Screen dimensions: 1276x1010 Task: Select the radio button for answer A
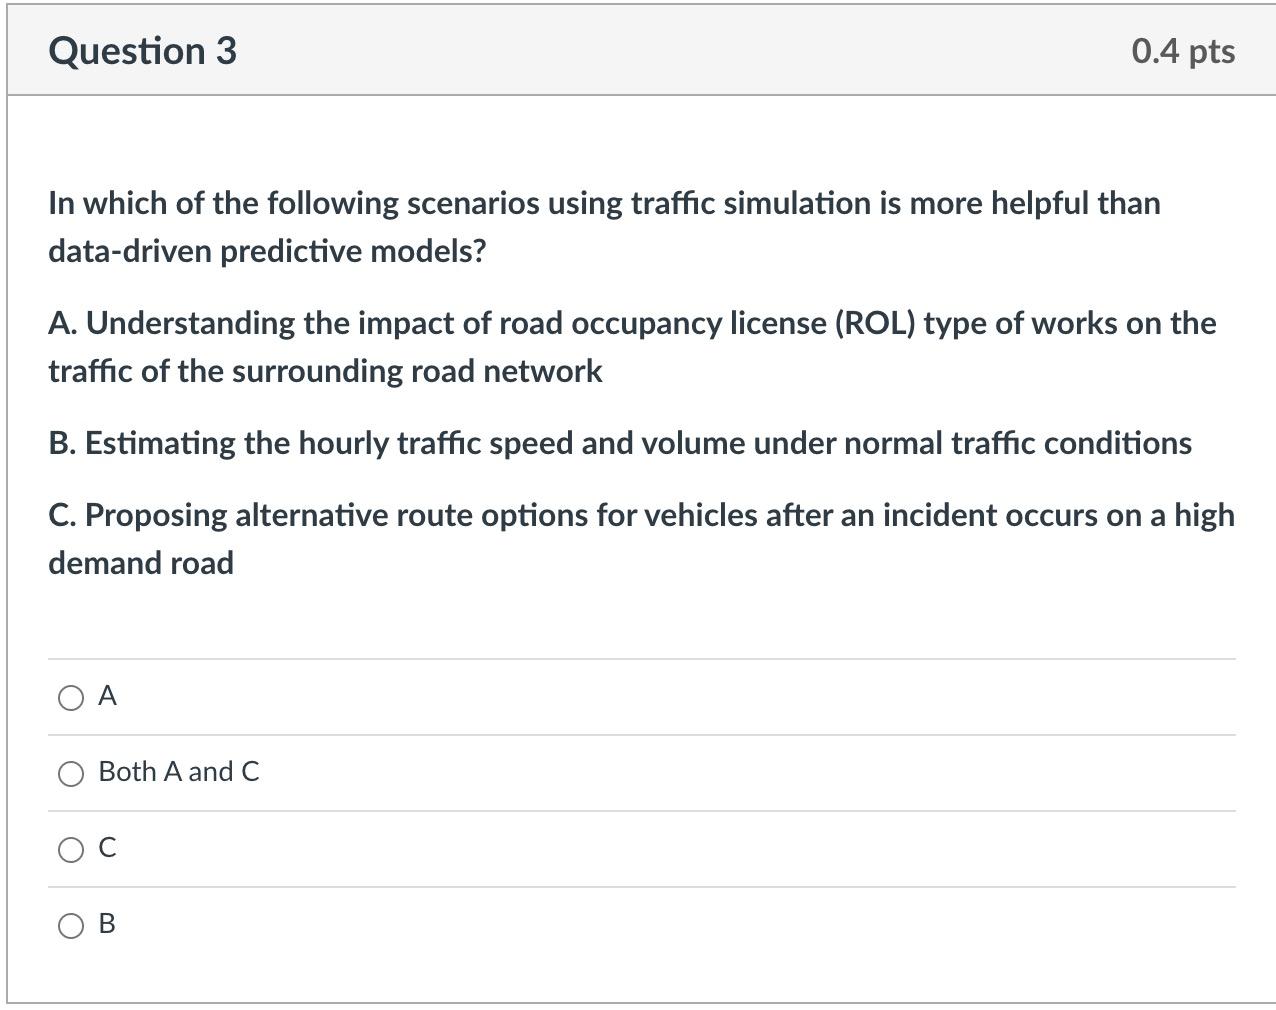click(70, 697)
